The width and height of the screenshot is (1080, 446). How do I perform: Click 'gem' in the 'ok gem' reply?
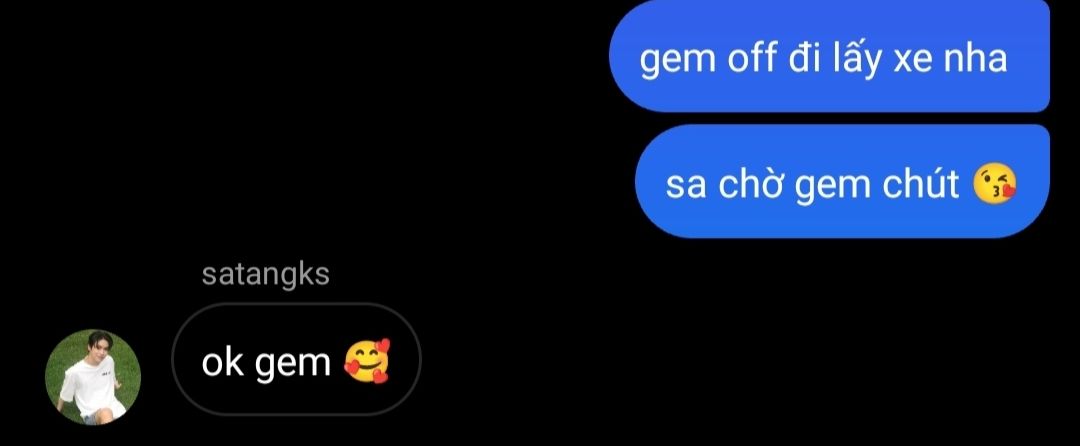pyautogui.click(x=293, y=365)
